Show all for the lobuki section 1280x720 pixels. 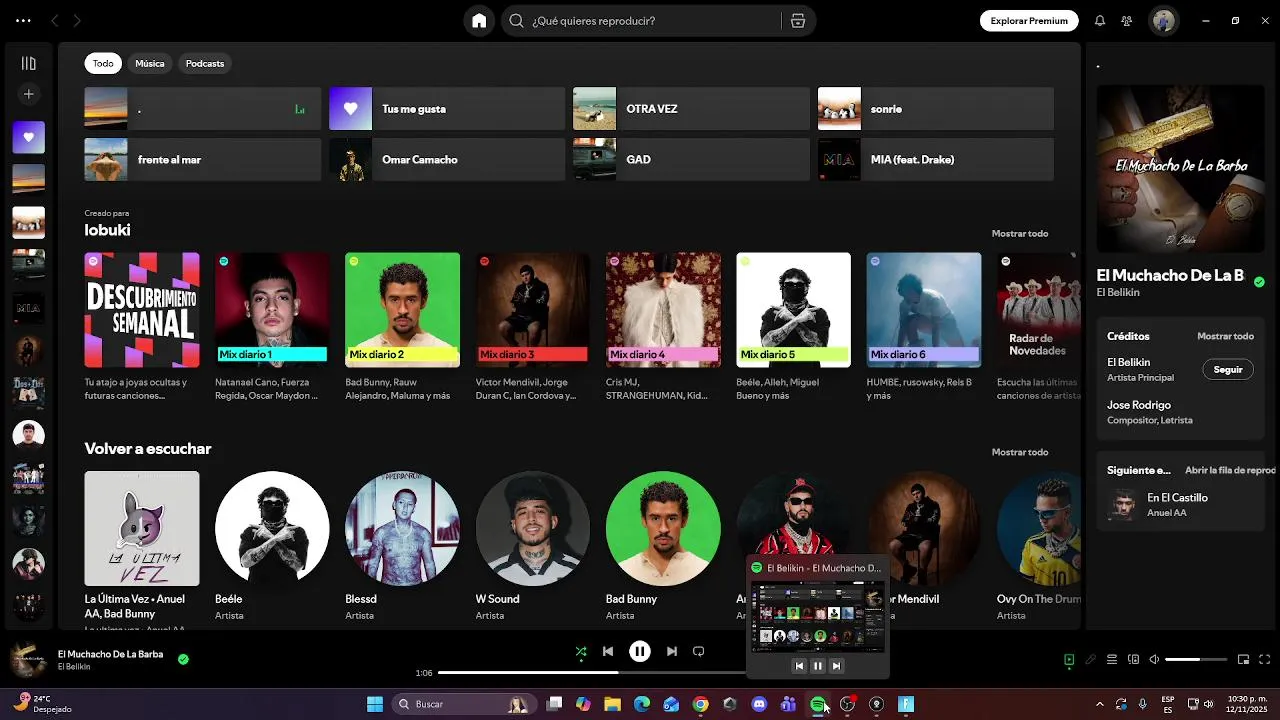point(1020,234)
